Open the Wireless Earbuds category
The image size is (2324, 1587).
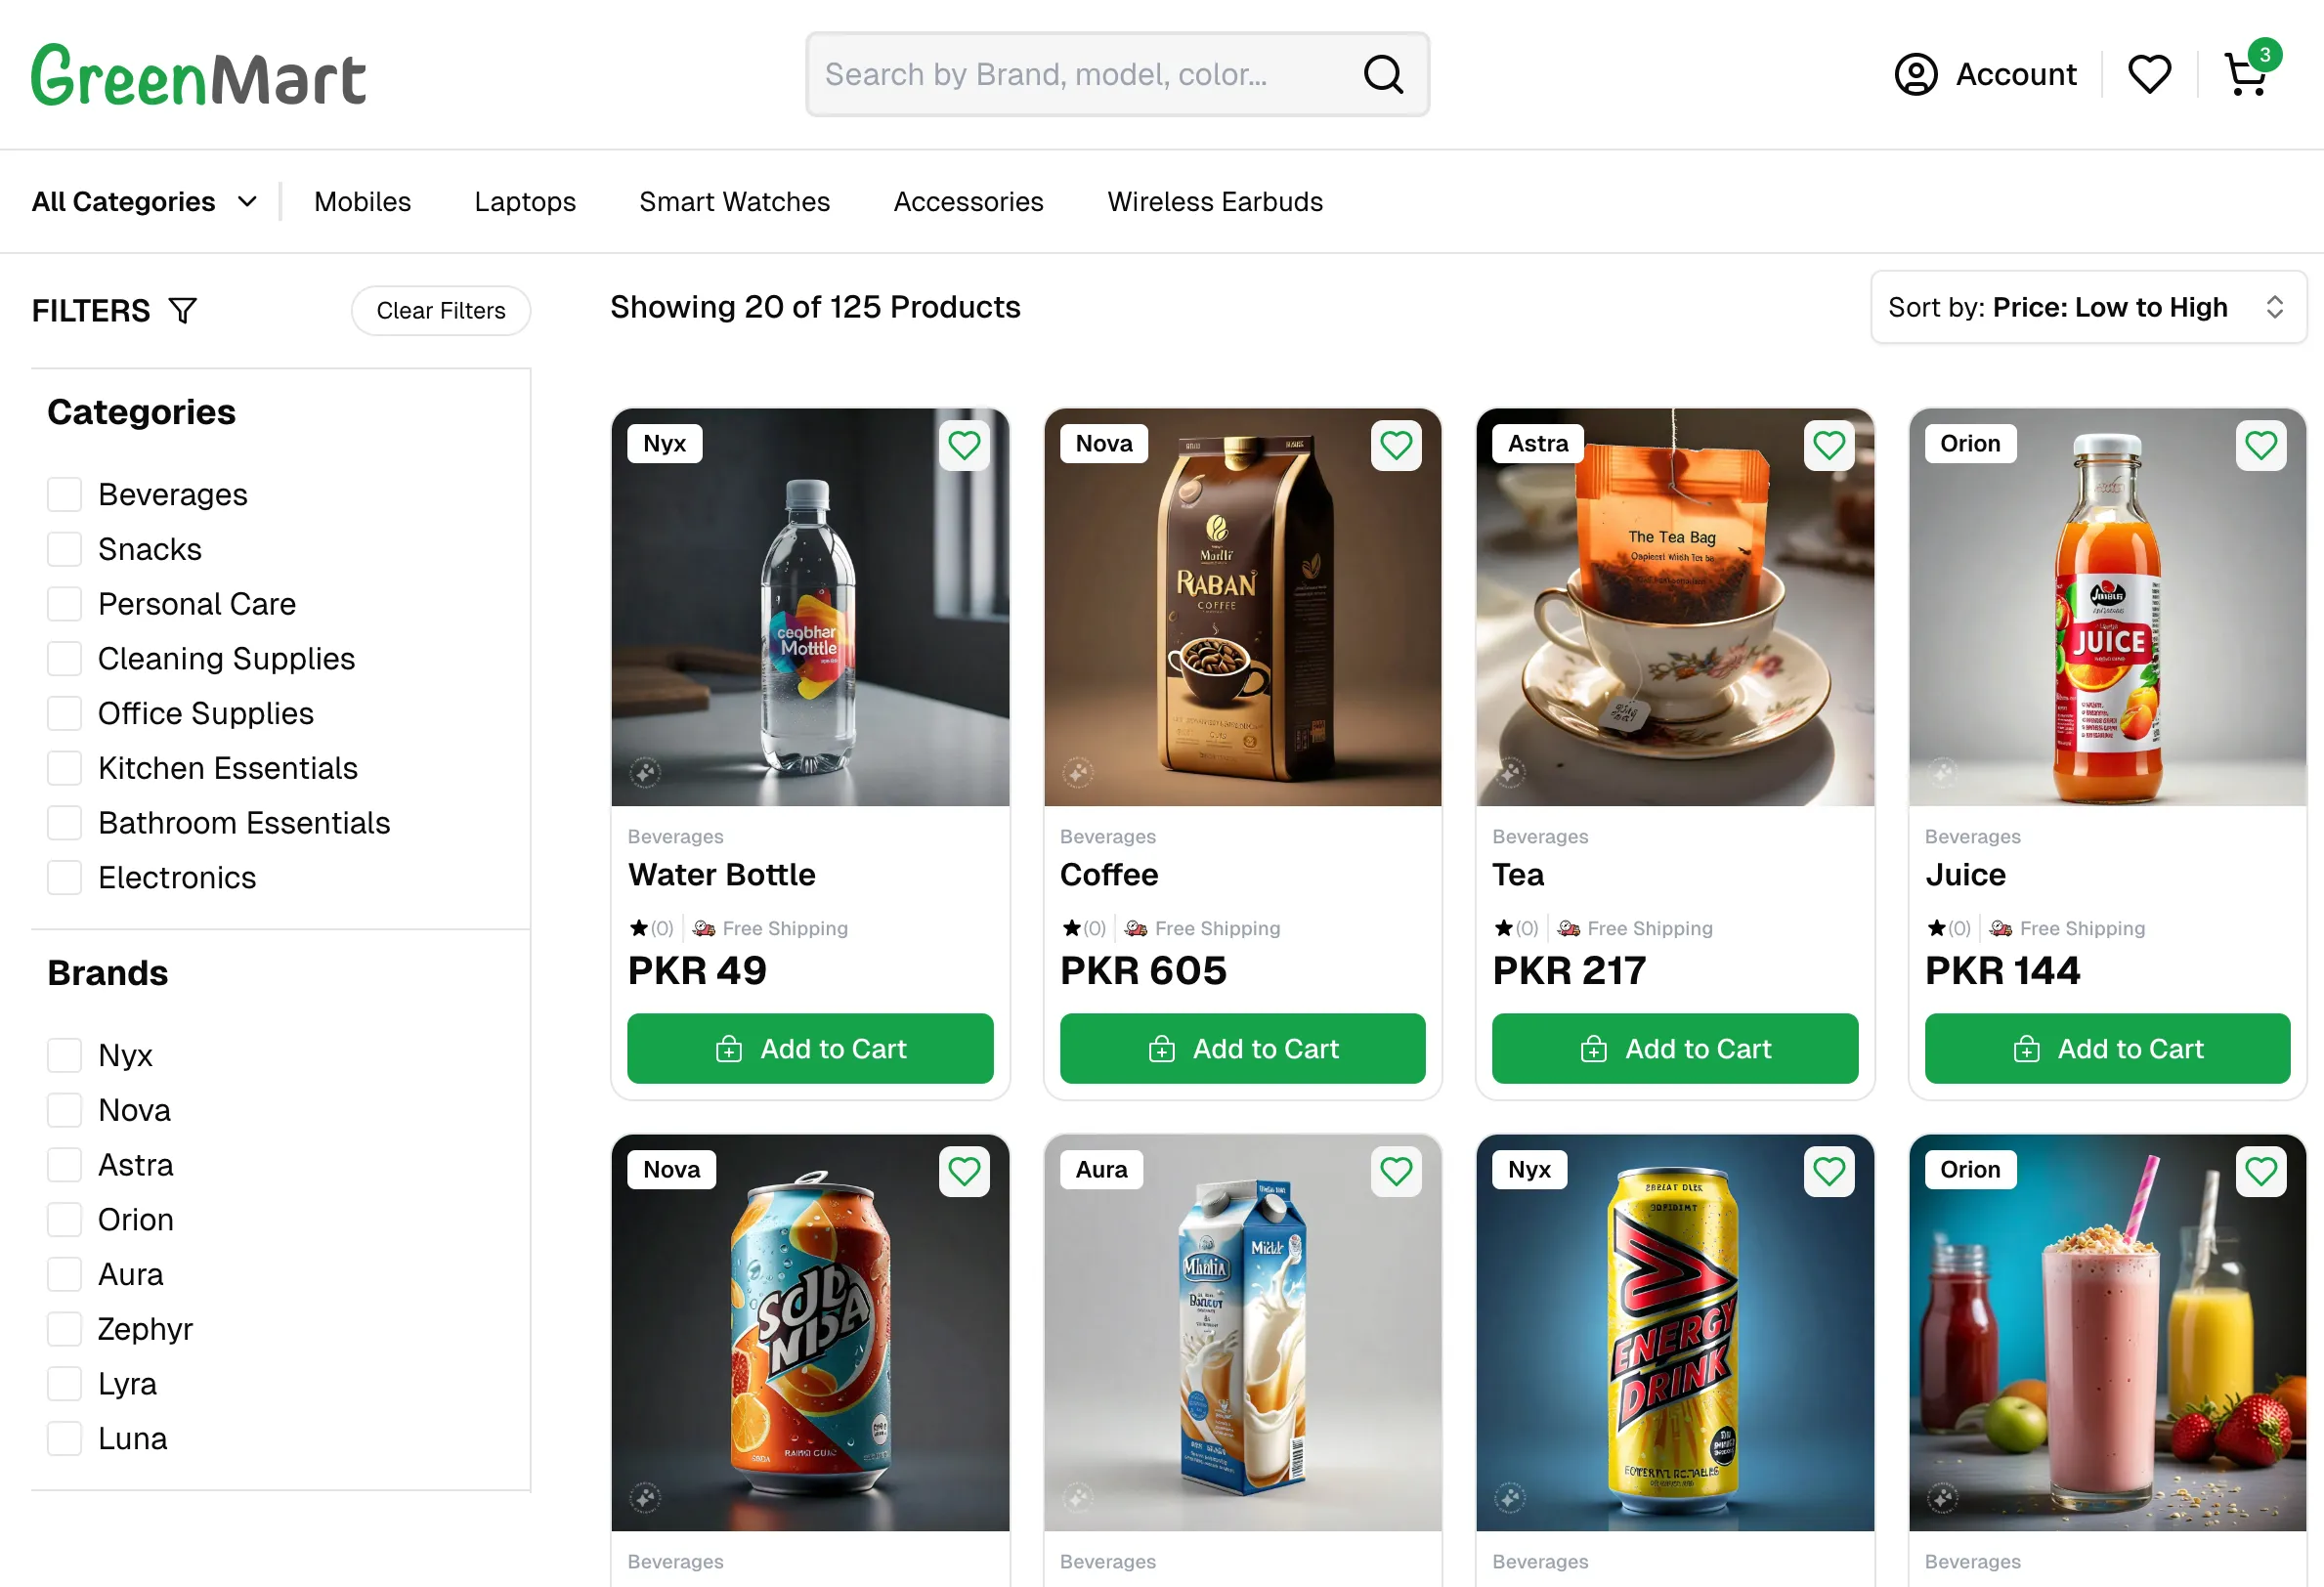(1214, 202)
